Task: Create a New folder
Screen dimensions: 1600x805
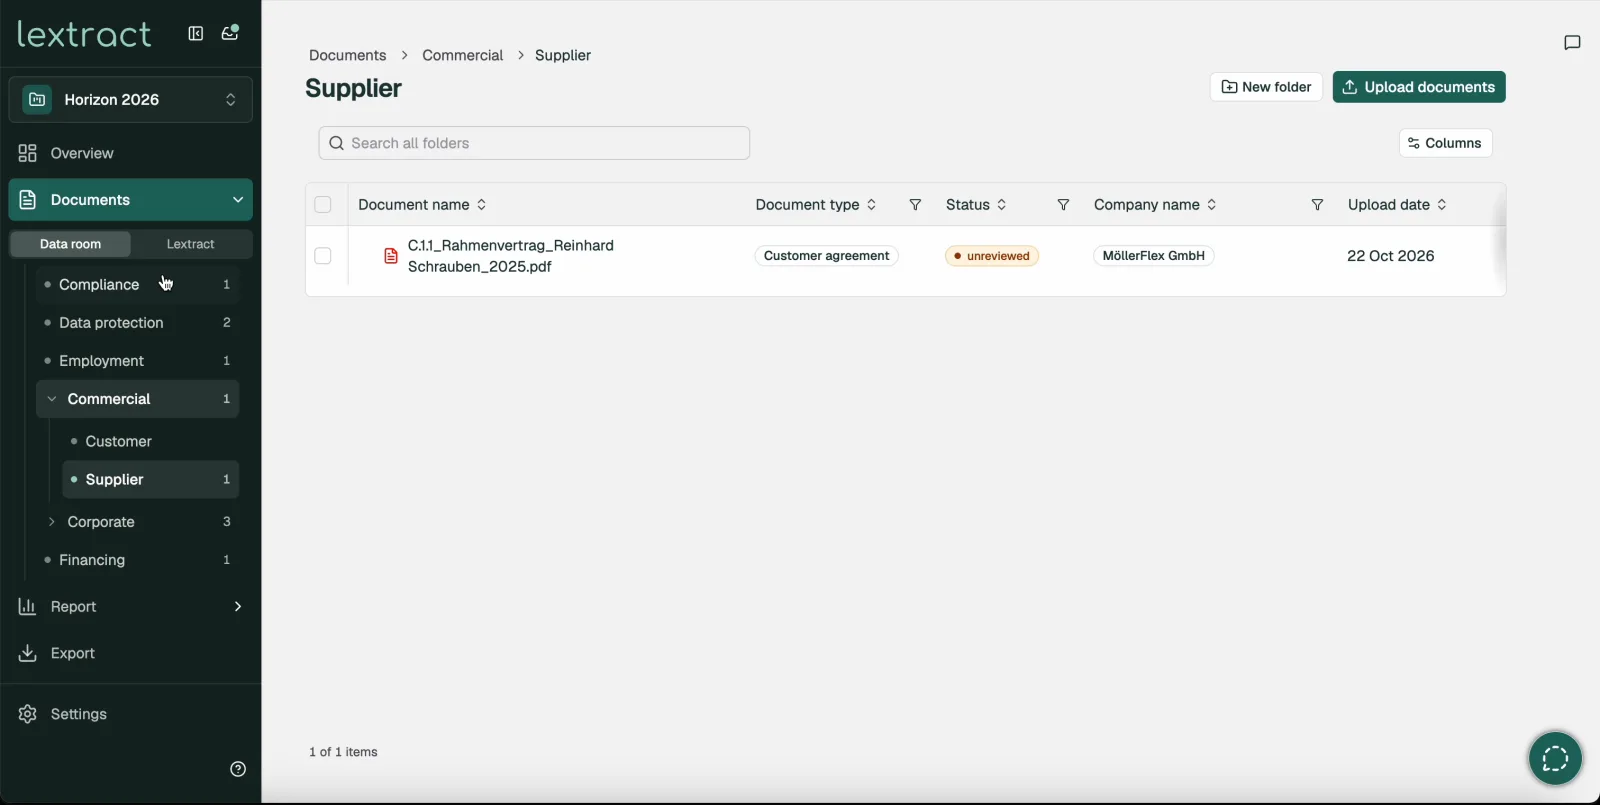Action: tap(1266, 87)
